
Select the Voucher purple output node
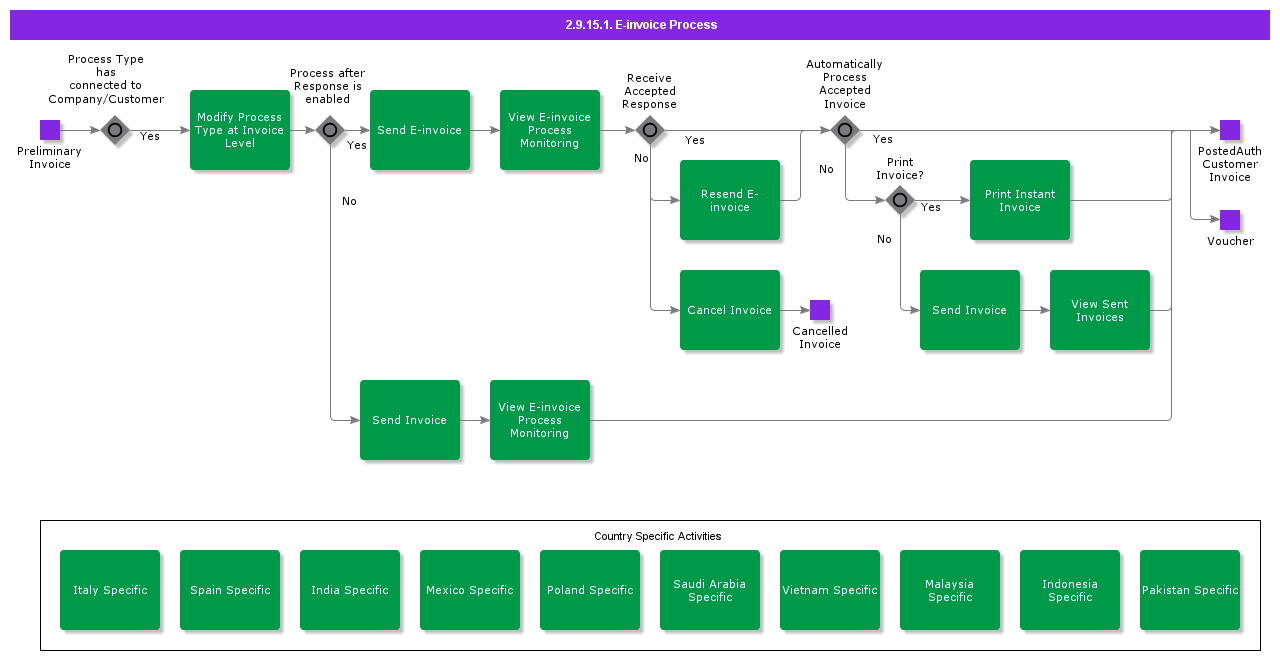coord(1230,220)
